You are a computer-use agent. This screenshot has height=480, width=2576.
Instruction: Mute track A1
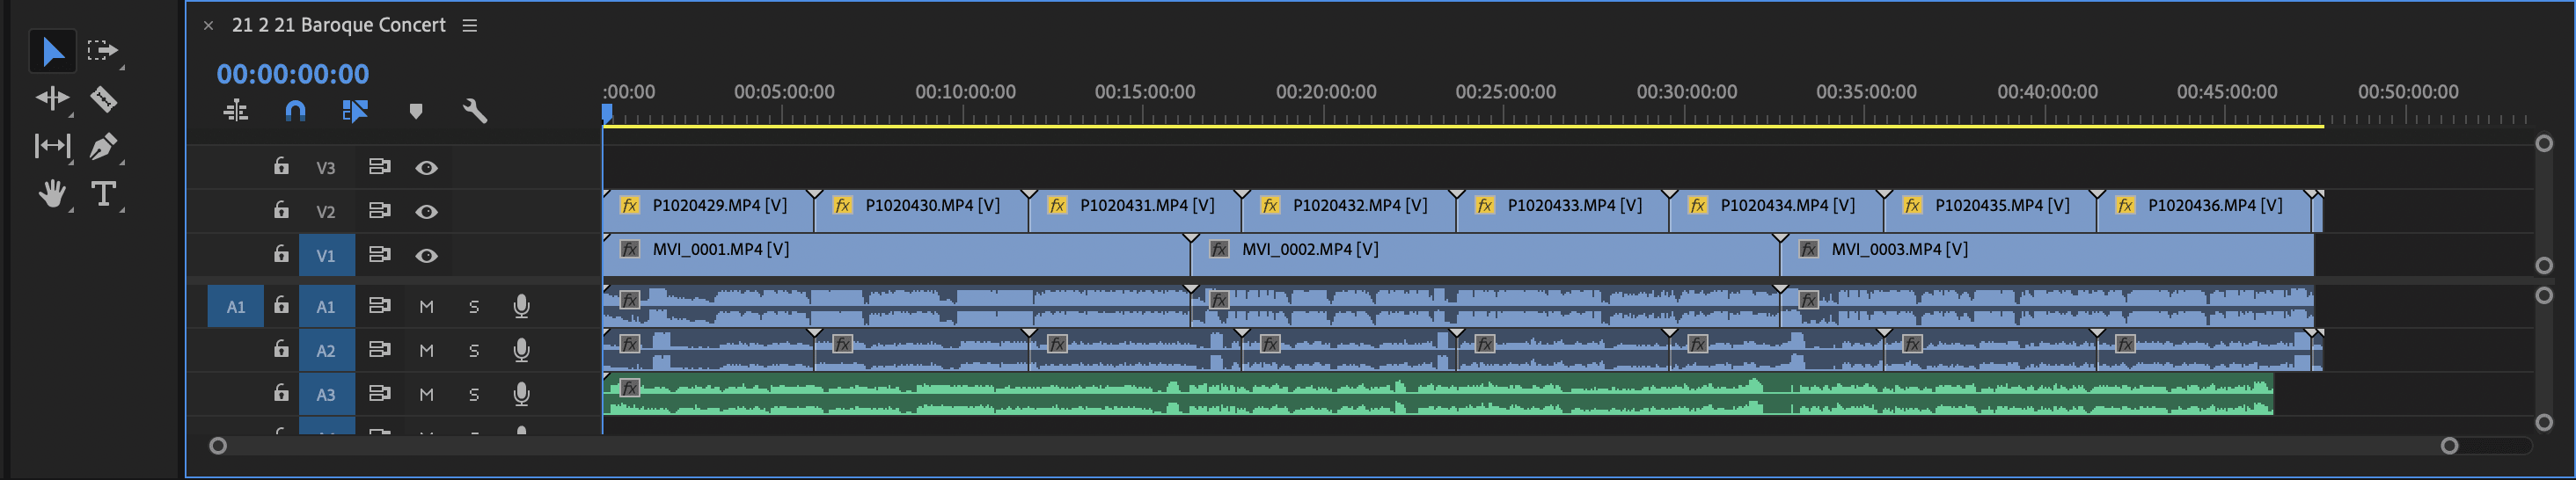pos(426,307)
